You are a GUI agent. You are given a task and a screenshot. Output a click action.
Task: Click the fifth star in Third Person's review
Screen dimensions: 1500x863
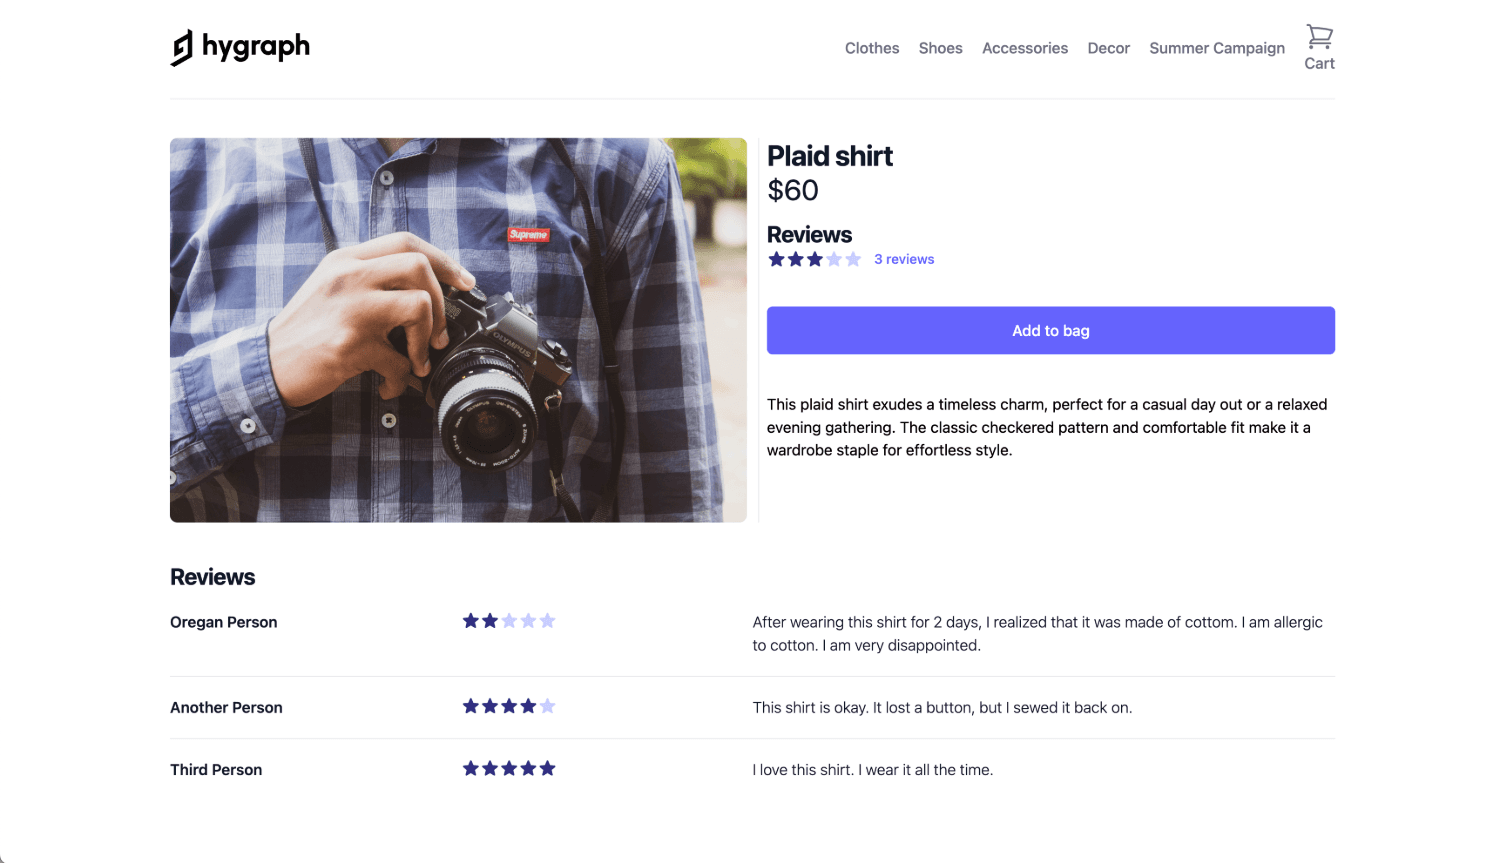[547, 768]
